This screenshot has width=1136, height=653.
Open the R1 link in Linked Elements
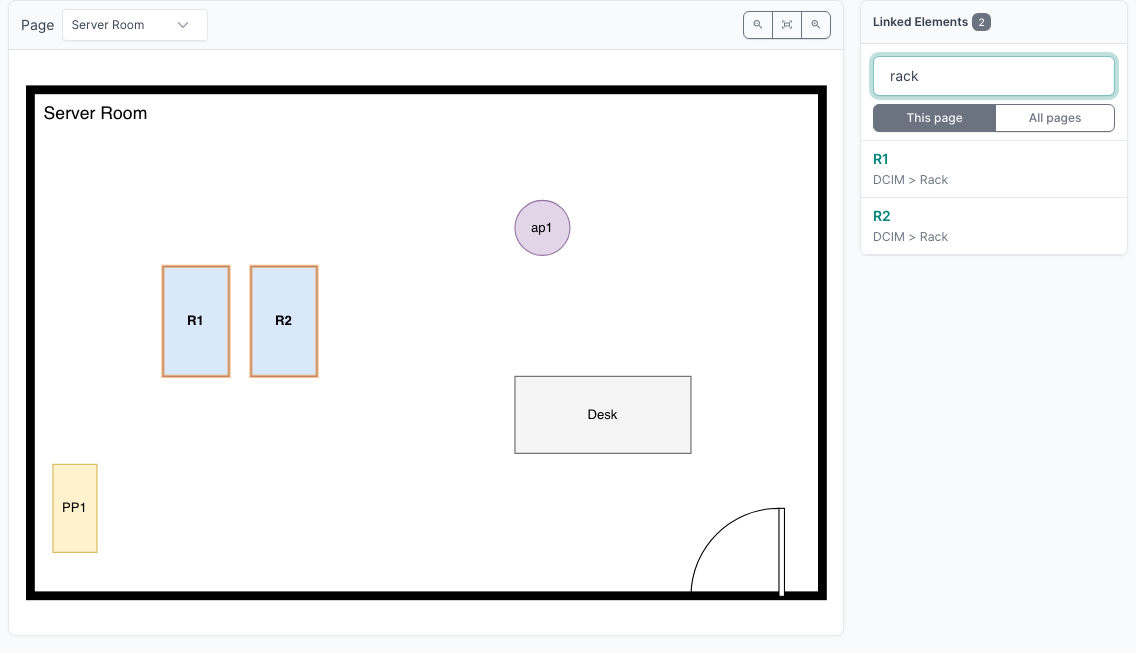point(880,159)
